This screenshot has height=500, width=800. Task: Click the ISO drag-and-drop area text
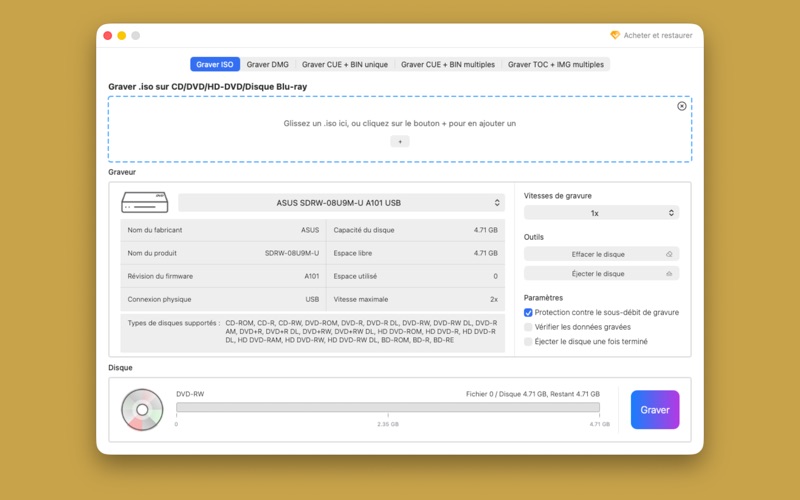point(399,123)
